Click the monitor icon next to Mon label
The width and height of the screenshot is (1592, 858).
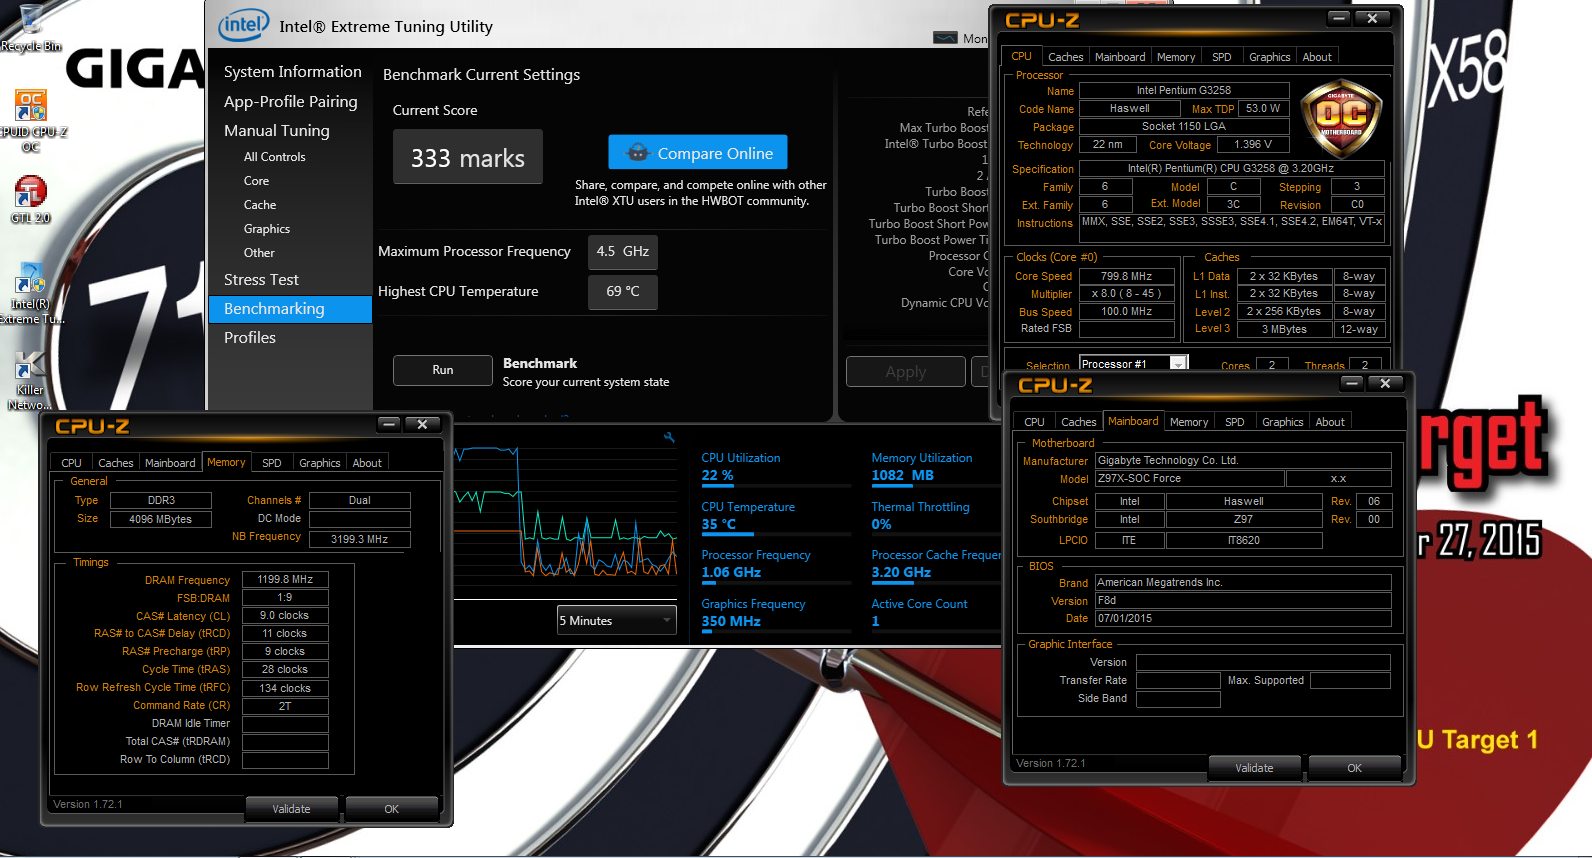click(945, 37)
